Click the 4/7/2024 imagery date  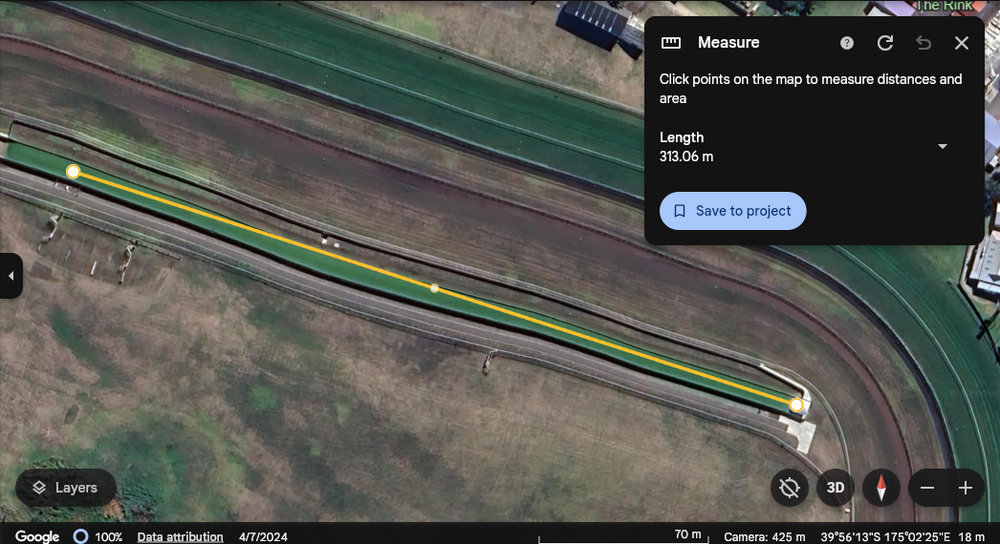(x=262, y=537)
